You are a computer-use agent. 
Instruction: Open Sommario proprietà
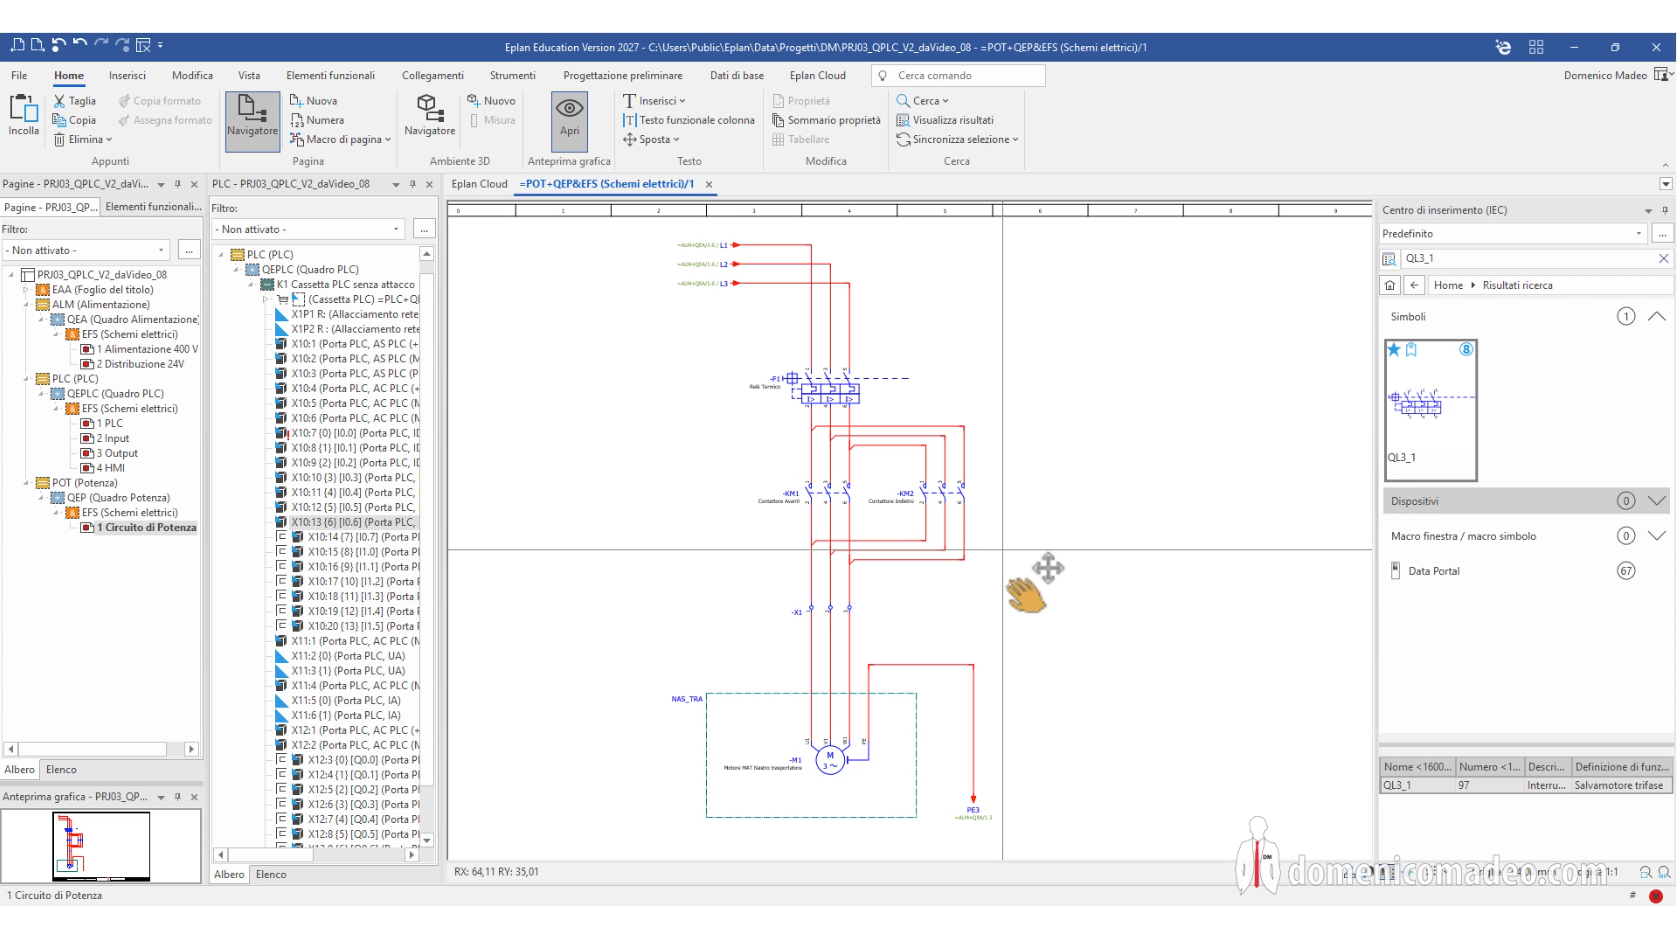(826, 120)
